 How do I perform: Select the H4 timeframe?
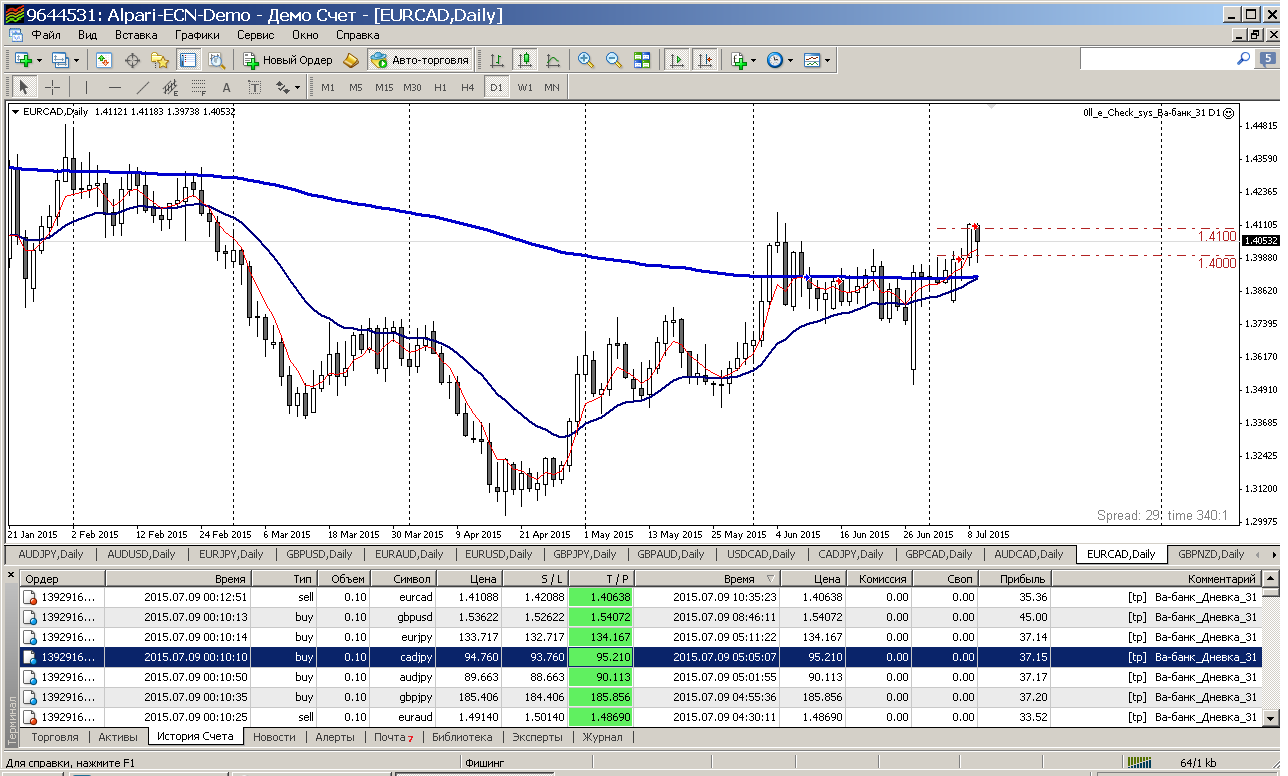tap(468, 87)
